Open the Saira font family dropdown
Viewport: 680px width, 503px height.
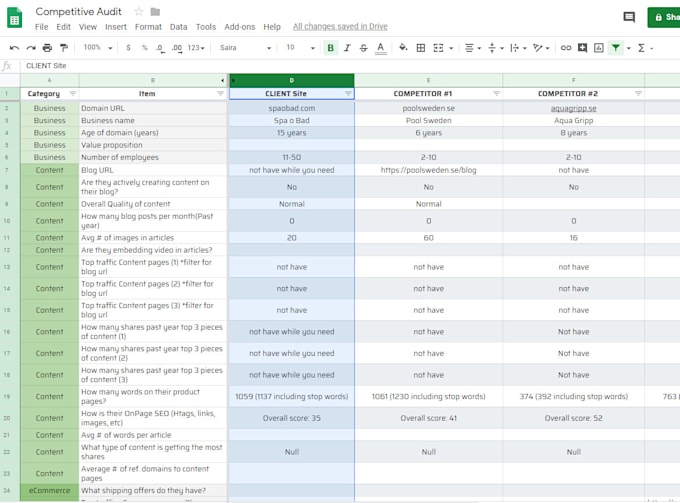(x=245, y=48)
